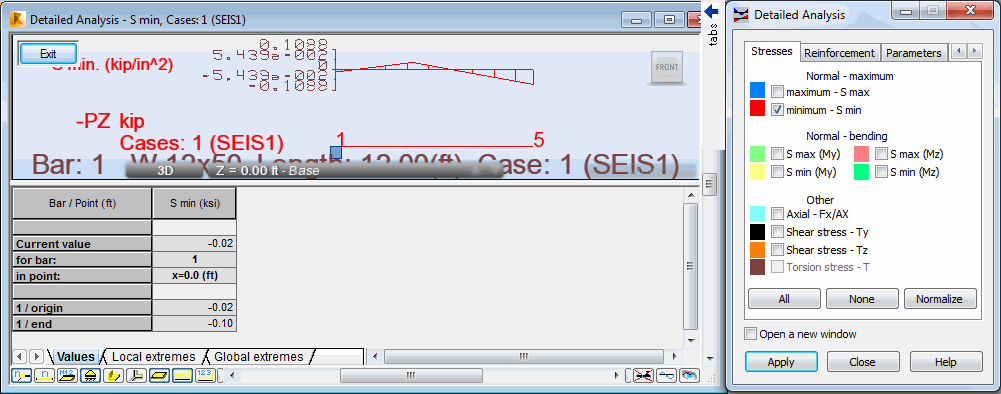This screenshot has height=394, width=1001.
Task: Open the Global extremes tab
Action: click(259, 356)
